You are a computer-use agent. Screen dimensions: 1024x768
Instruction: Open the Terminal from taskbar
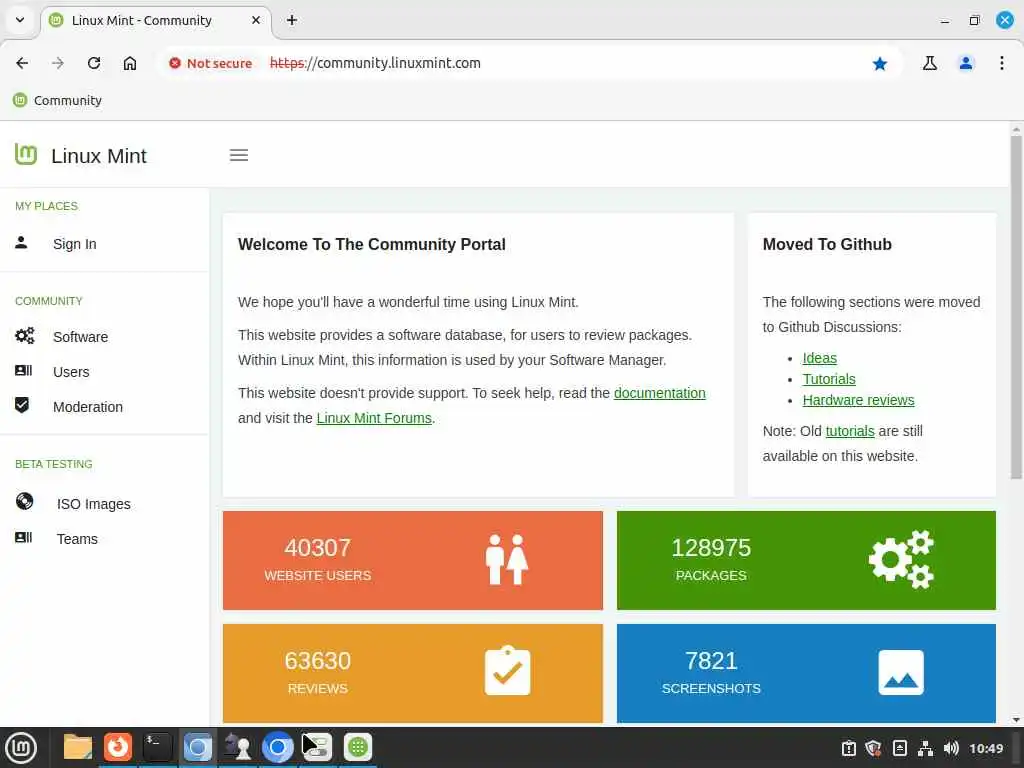tap(157, 747)
